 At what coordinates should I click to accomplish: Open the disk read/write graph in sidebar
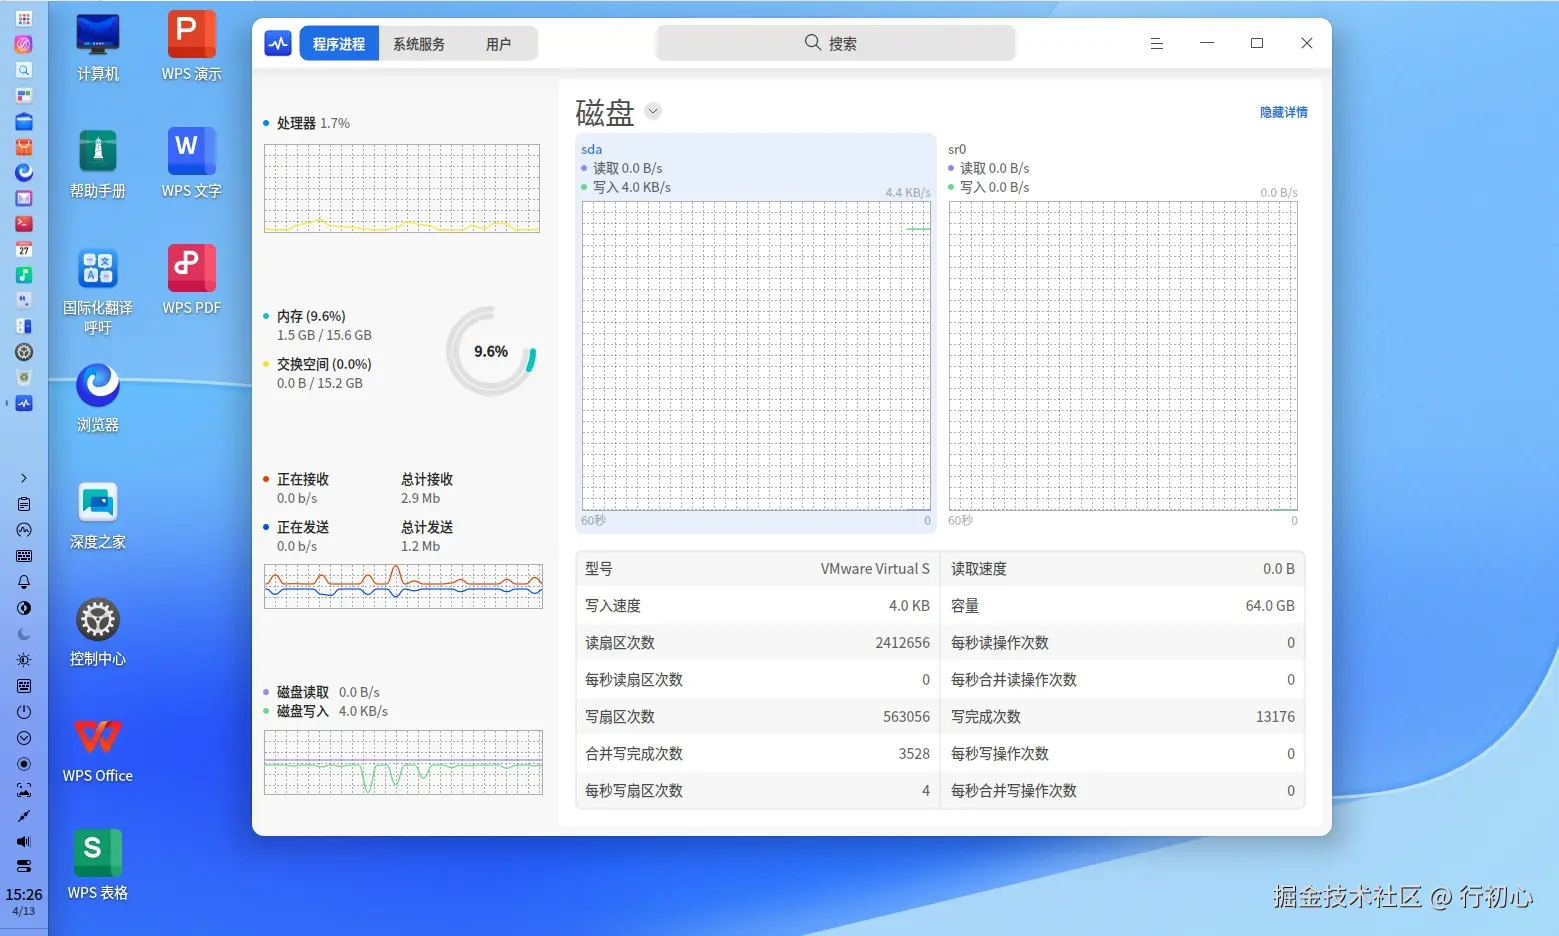tap(403, 762)
